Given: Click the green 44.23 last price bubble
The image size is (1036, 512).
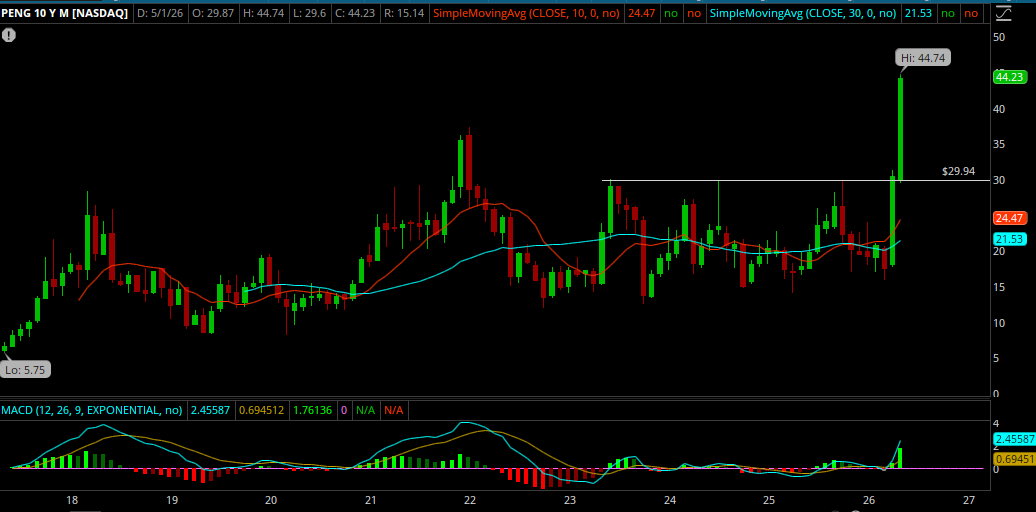Looking at the screenshot, I should 1009,77.
